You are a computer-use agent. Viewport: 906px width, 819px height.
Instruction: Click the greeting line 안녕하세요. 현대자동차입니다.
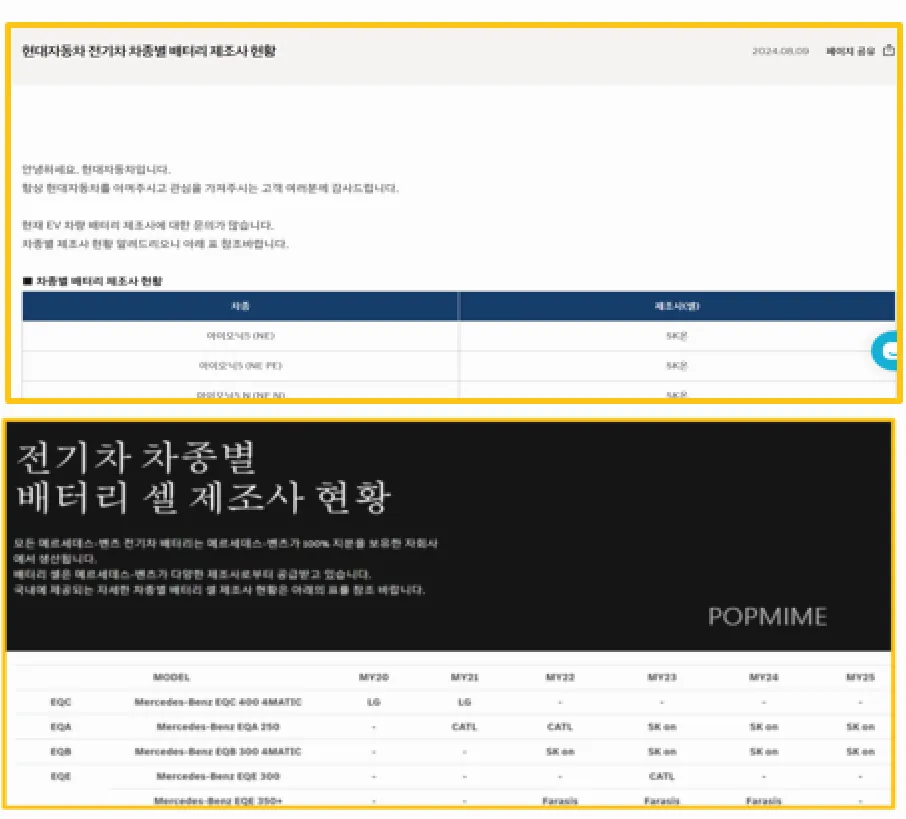pos(96,169)
